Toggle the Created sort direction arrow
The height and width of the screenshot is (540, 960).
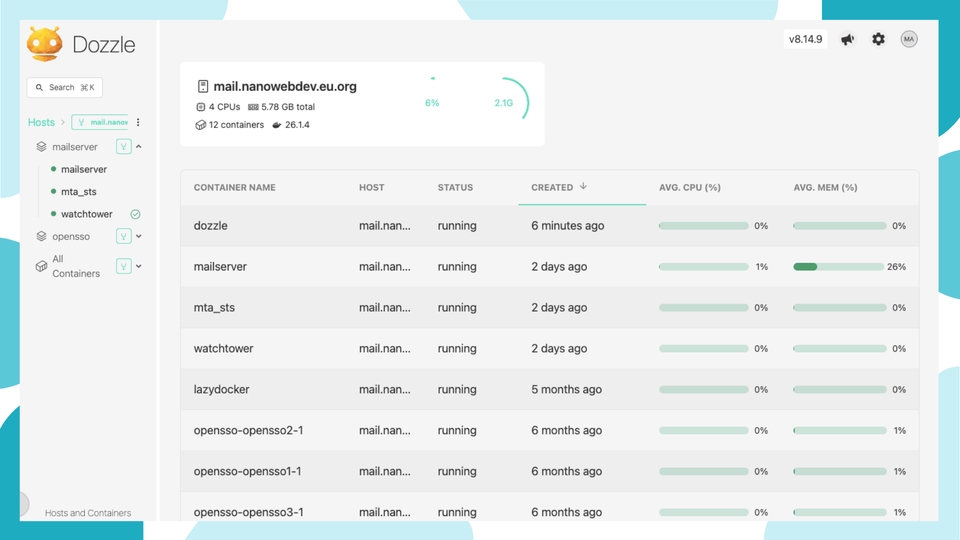click(x=583, y=186)
